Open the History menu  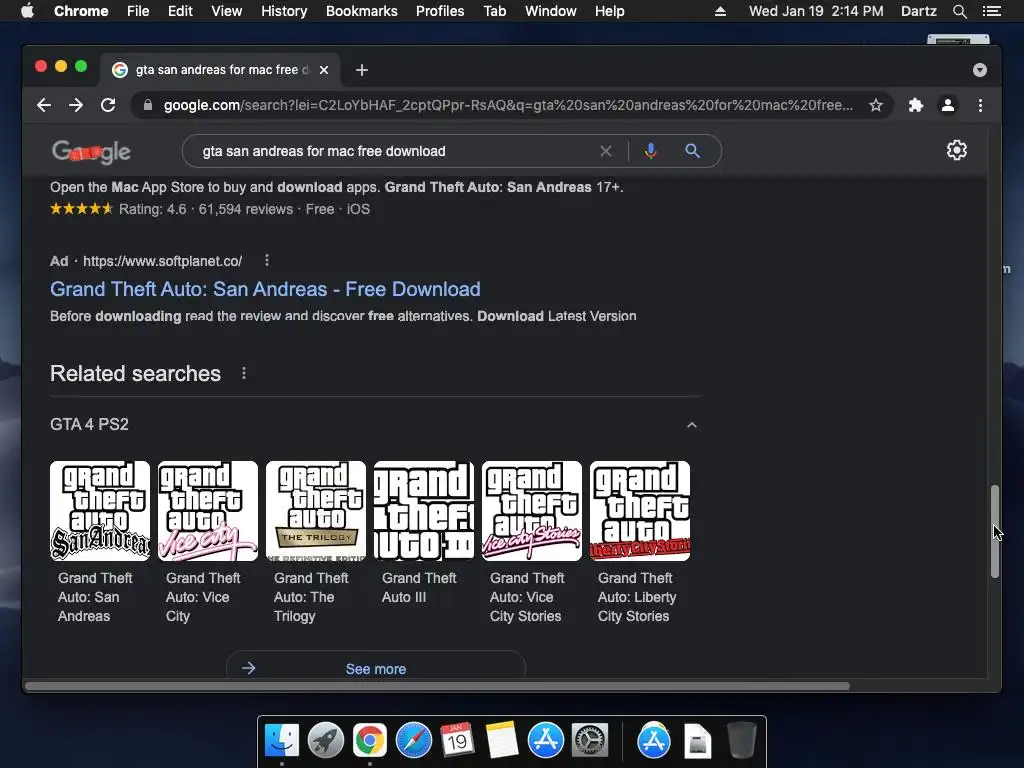tap(284, 11)
